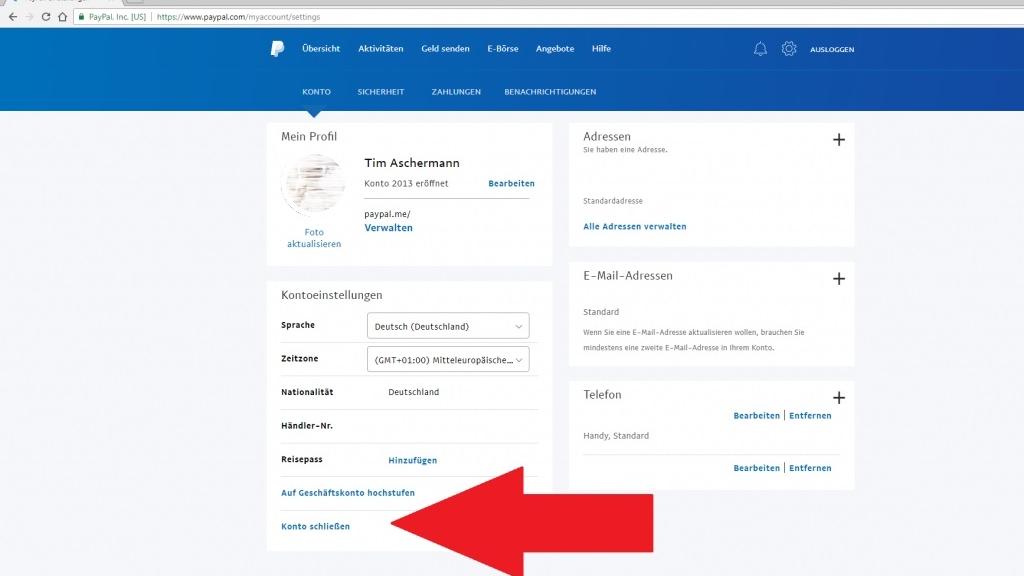Click Hinzufügen next to Reisepass
The height and width of the screenshot is (576, 1024).
coord(413,460)
